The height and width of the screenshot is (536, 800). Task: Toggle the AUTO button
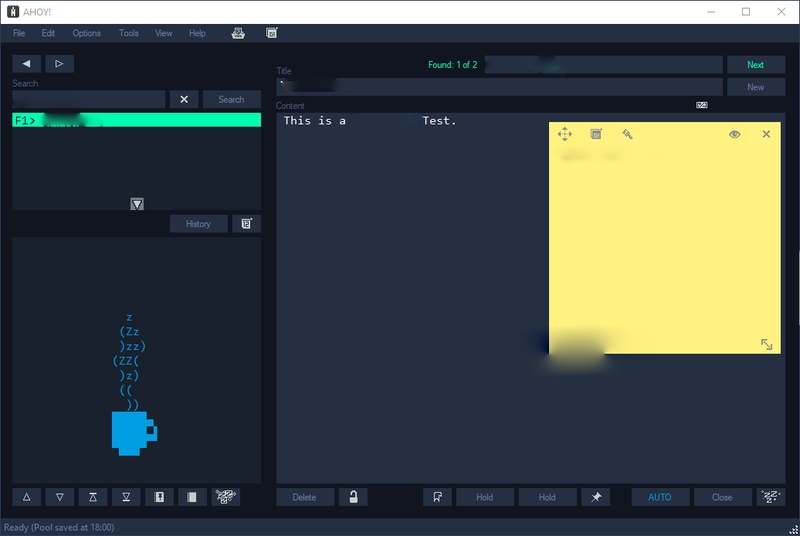tap(660, 497)
